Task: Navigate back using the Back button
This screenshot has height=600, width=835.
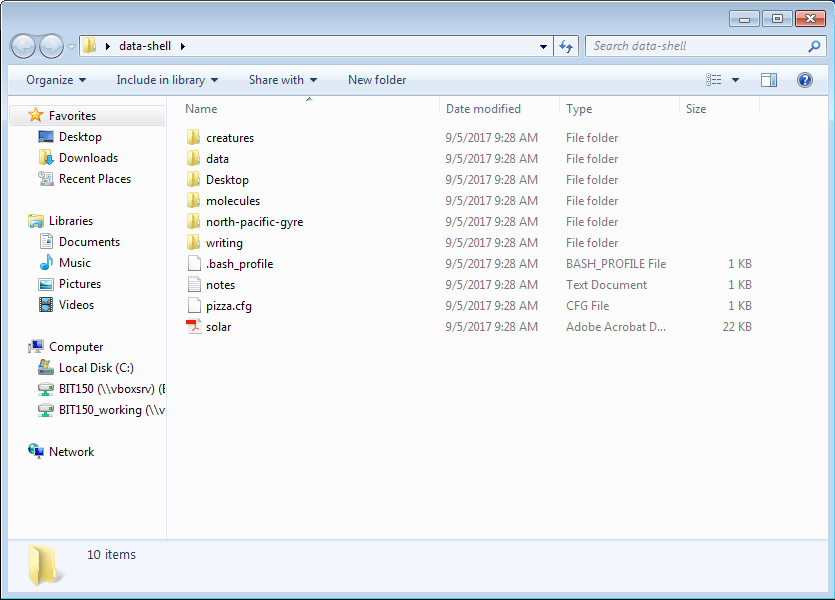Action: 22,45
